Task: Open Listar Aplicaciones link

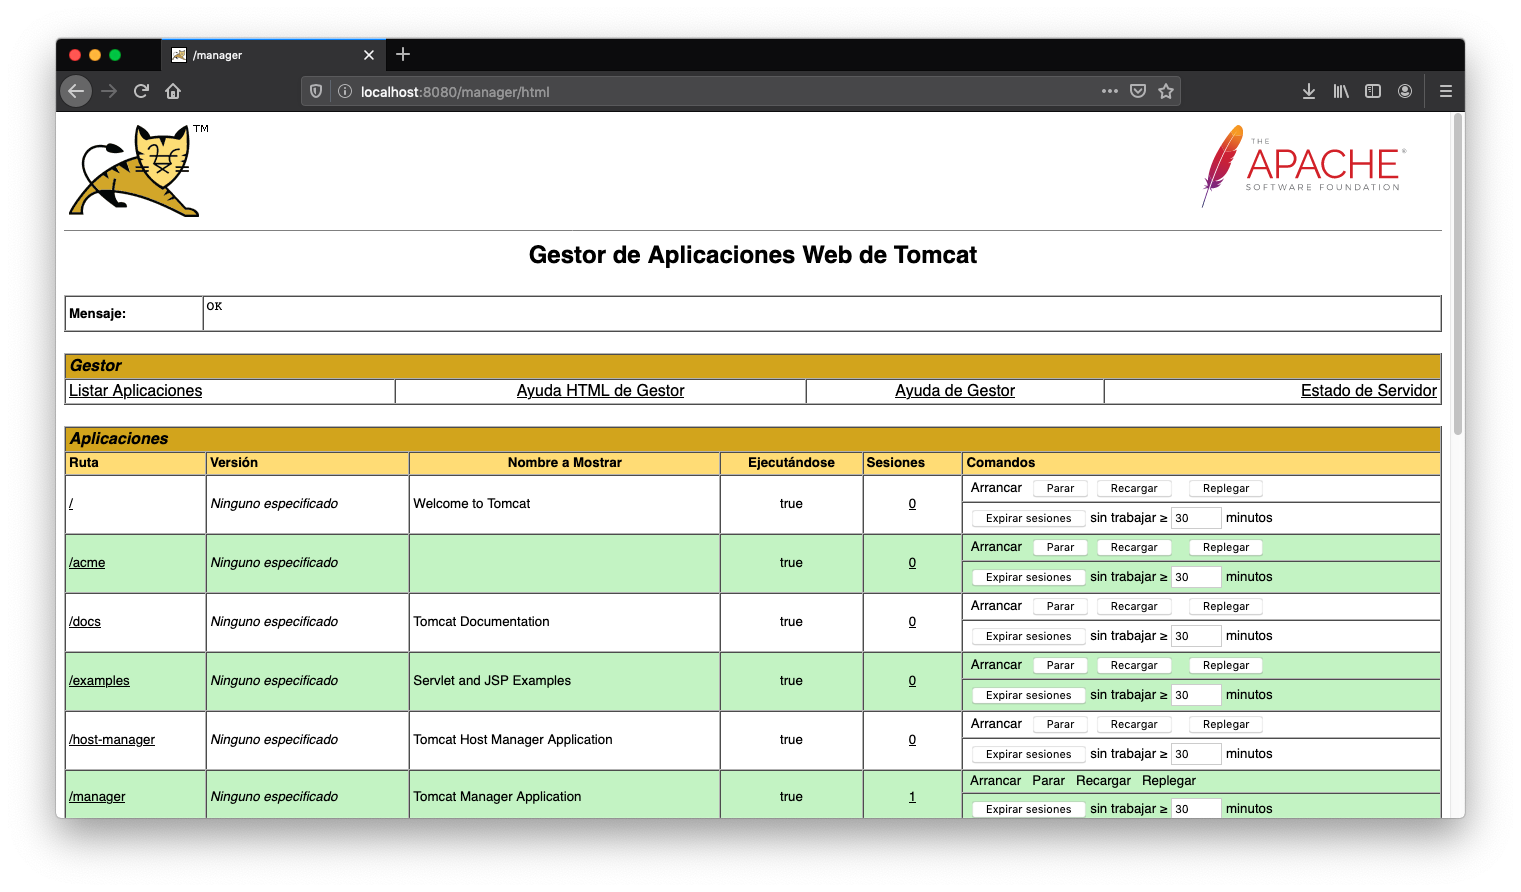Action: [x=135, y=391]
